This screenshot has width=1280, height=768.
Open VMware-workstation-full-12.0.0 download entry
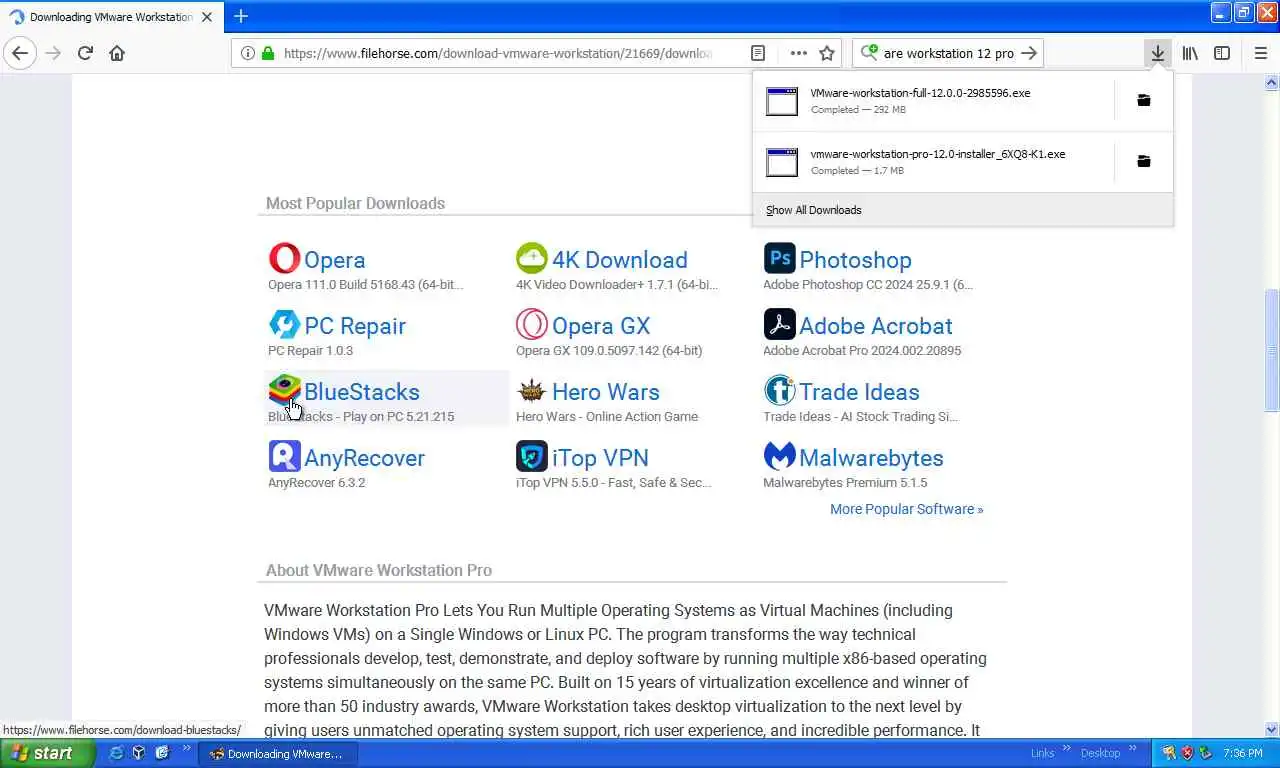(x=932, y=100)
